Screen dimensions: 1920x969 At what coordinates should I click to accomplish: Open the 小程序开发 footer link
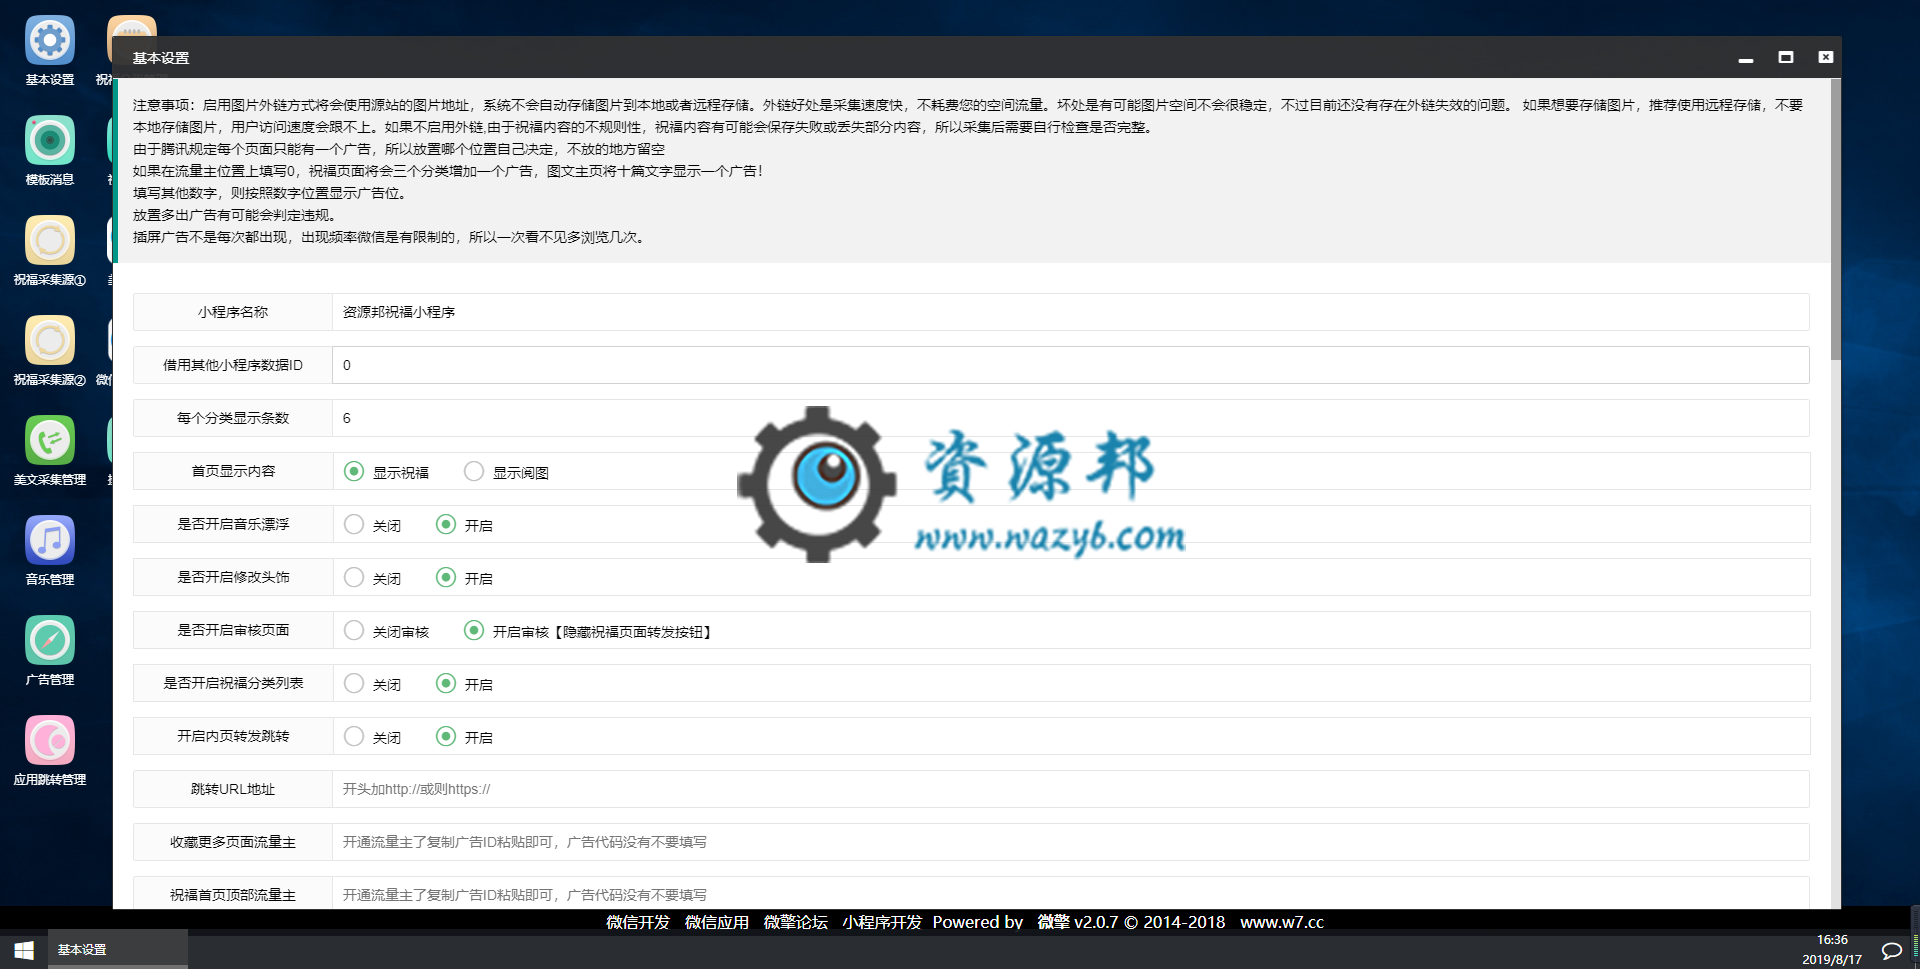(x=882, y=922)
